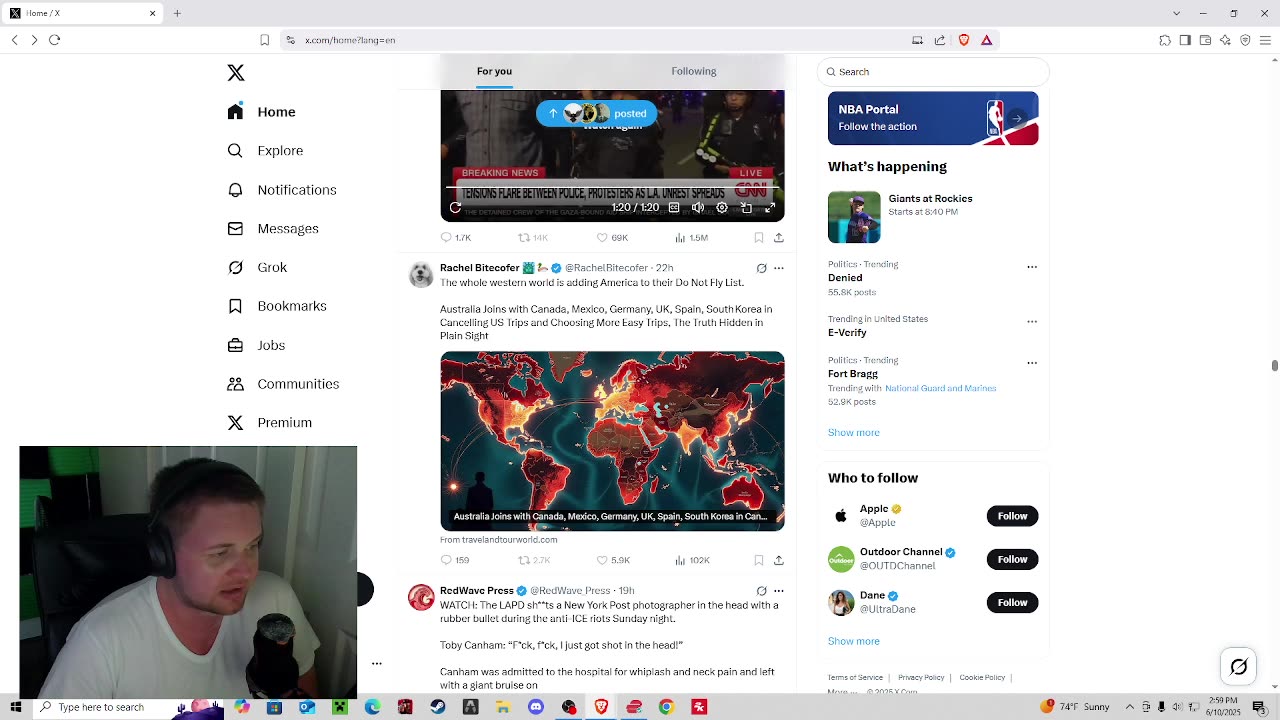Bookmark the CNN video post
The image size is (1280, 720).
(x=759, y=238)
